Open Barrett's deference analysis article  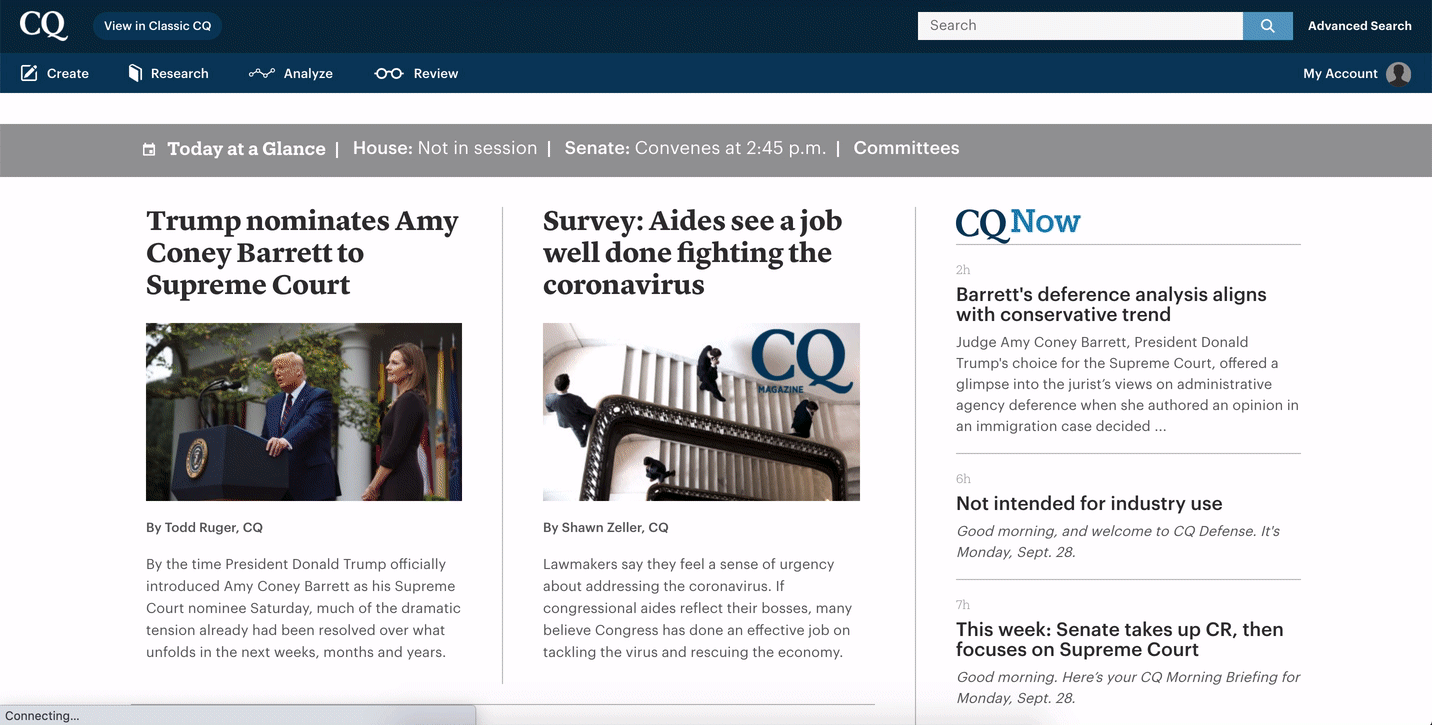click(1111, 304)
